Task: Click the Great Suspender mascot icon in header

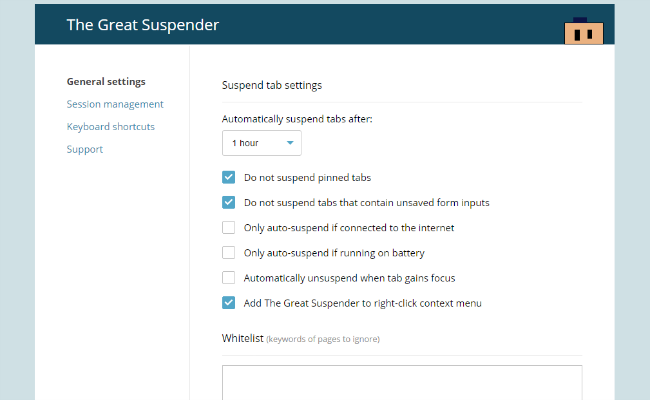Action: [584, 31]
